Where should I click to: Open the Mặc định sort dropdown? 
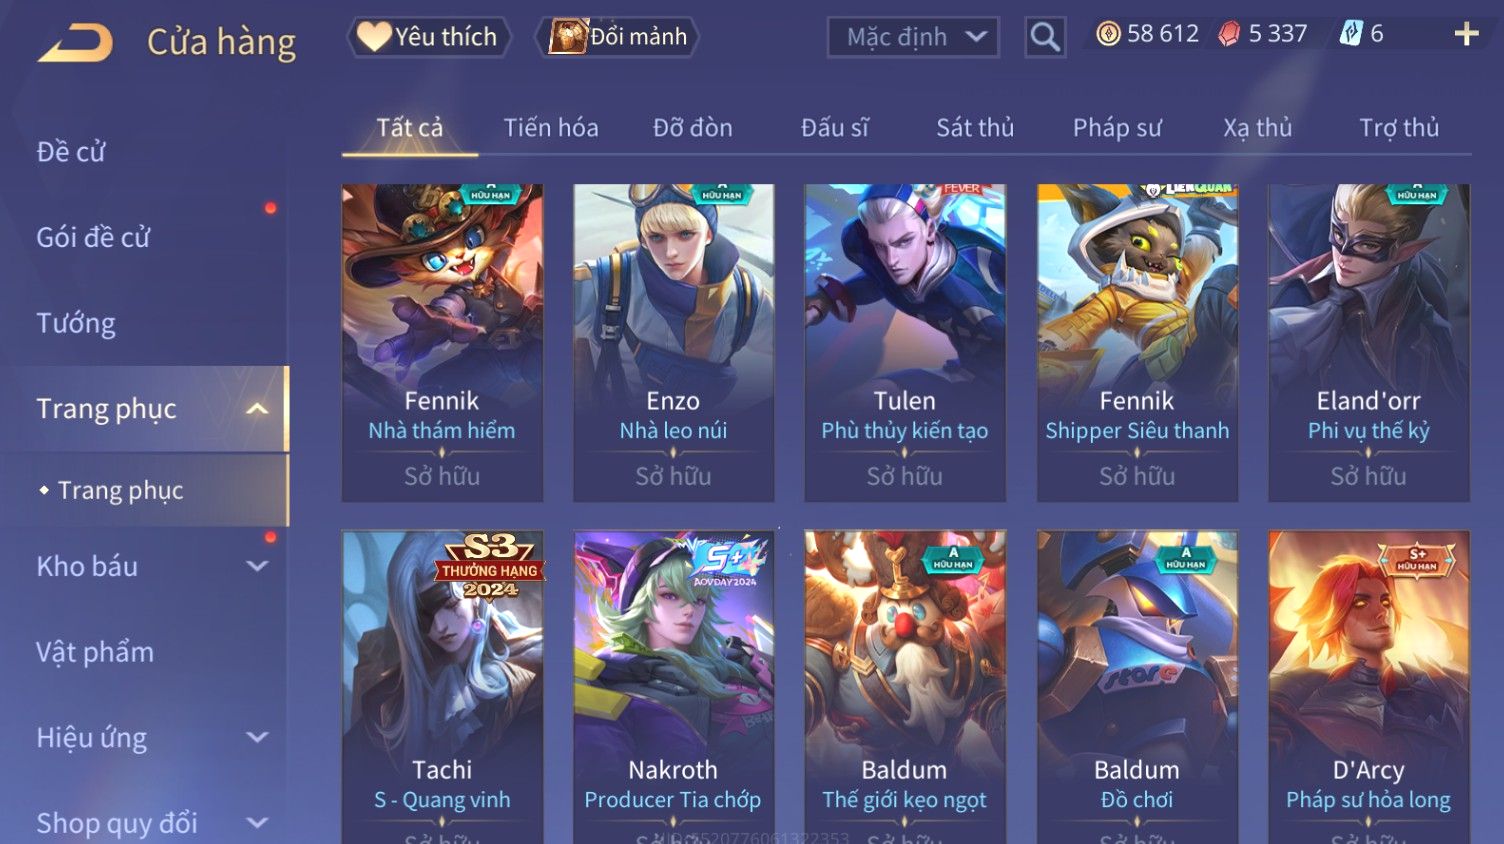click(913, 38)
